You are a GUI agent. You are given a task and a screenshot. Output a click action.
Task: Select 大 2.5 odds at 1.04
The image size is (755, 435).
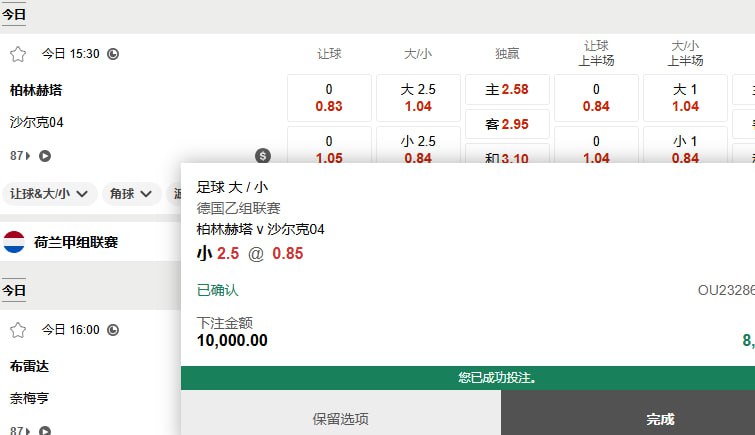[418, 98]
